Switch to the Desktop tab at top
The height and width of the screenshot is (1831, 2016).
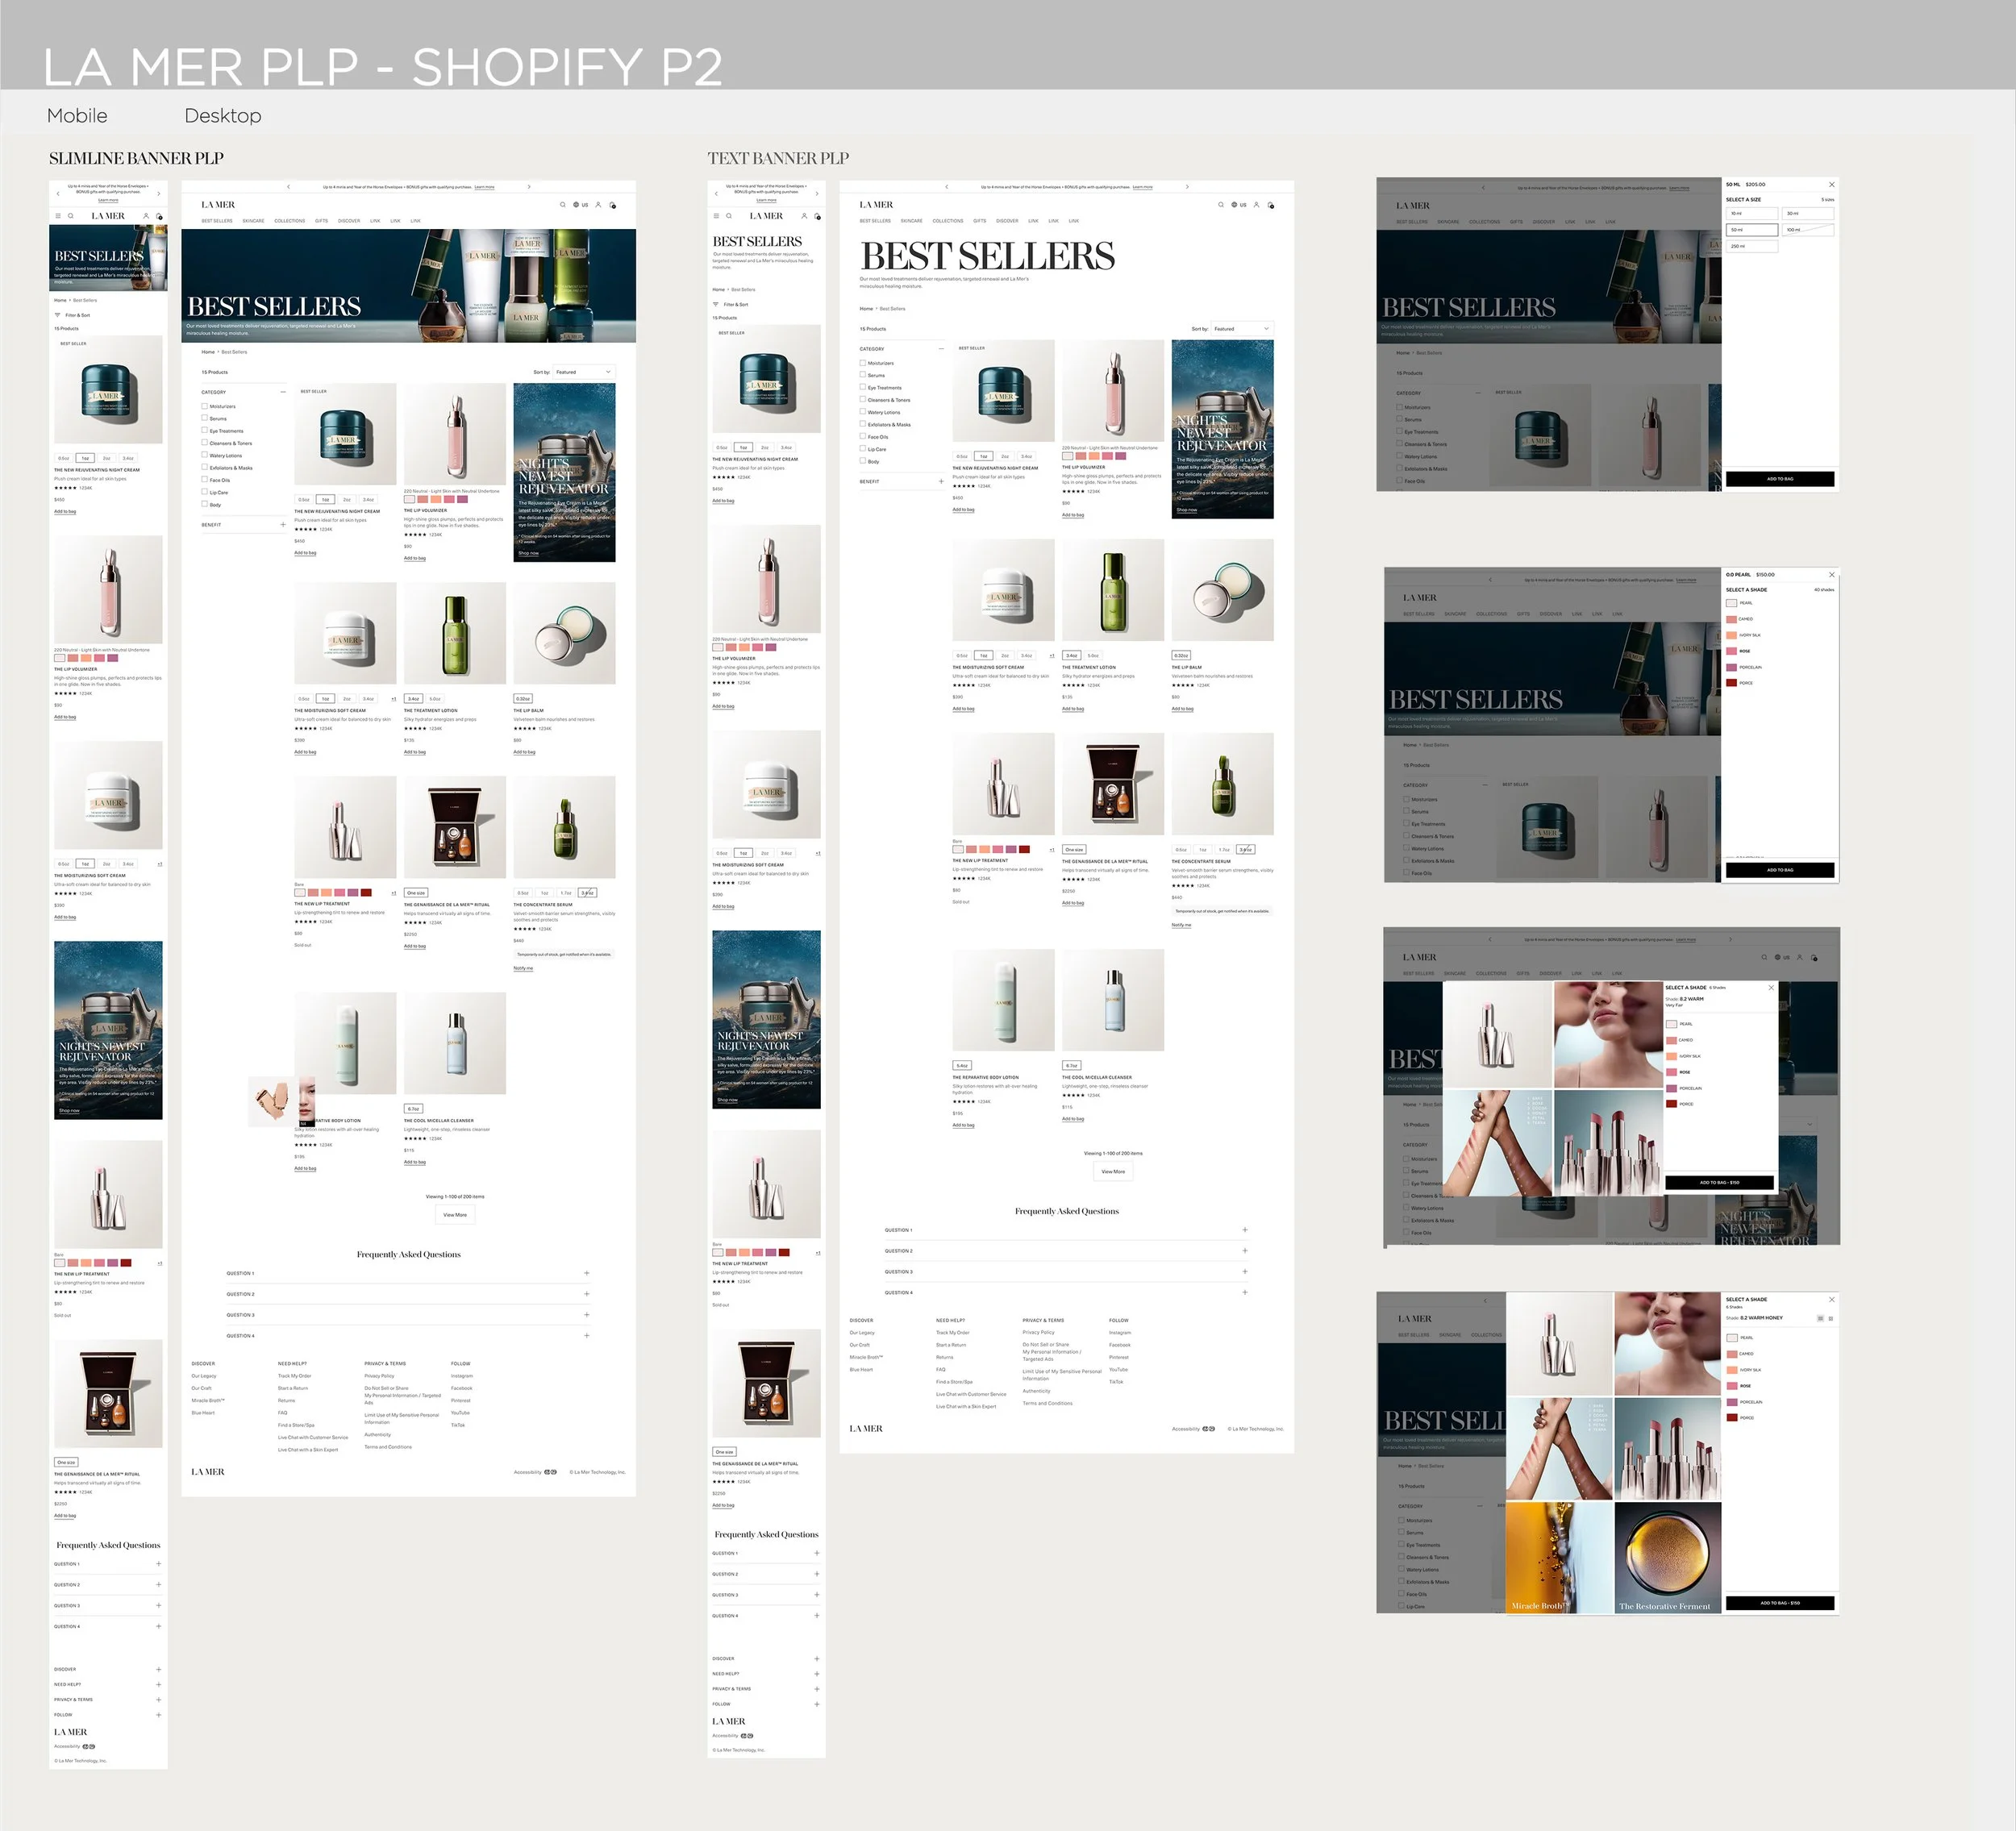(x=222, y=116)
